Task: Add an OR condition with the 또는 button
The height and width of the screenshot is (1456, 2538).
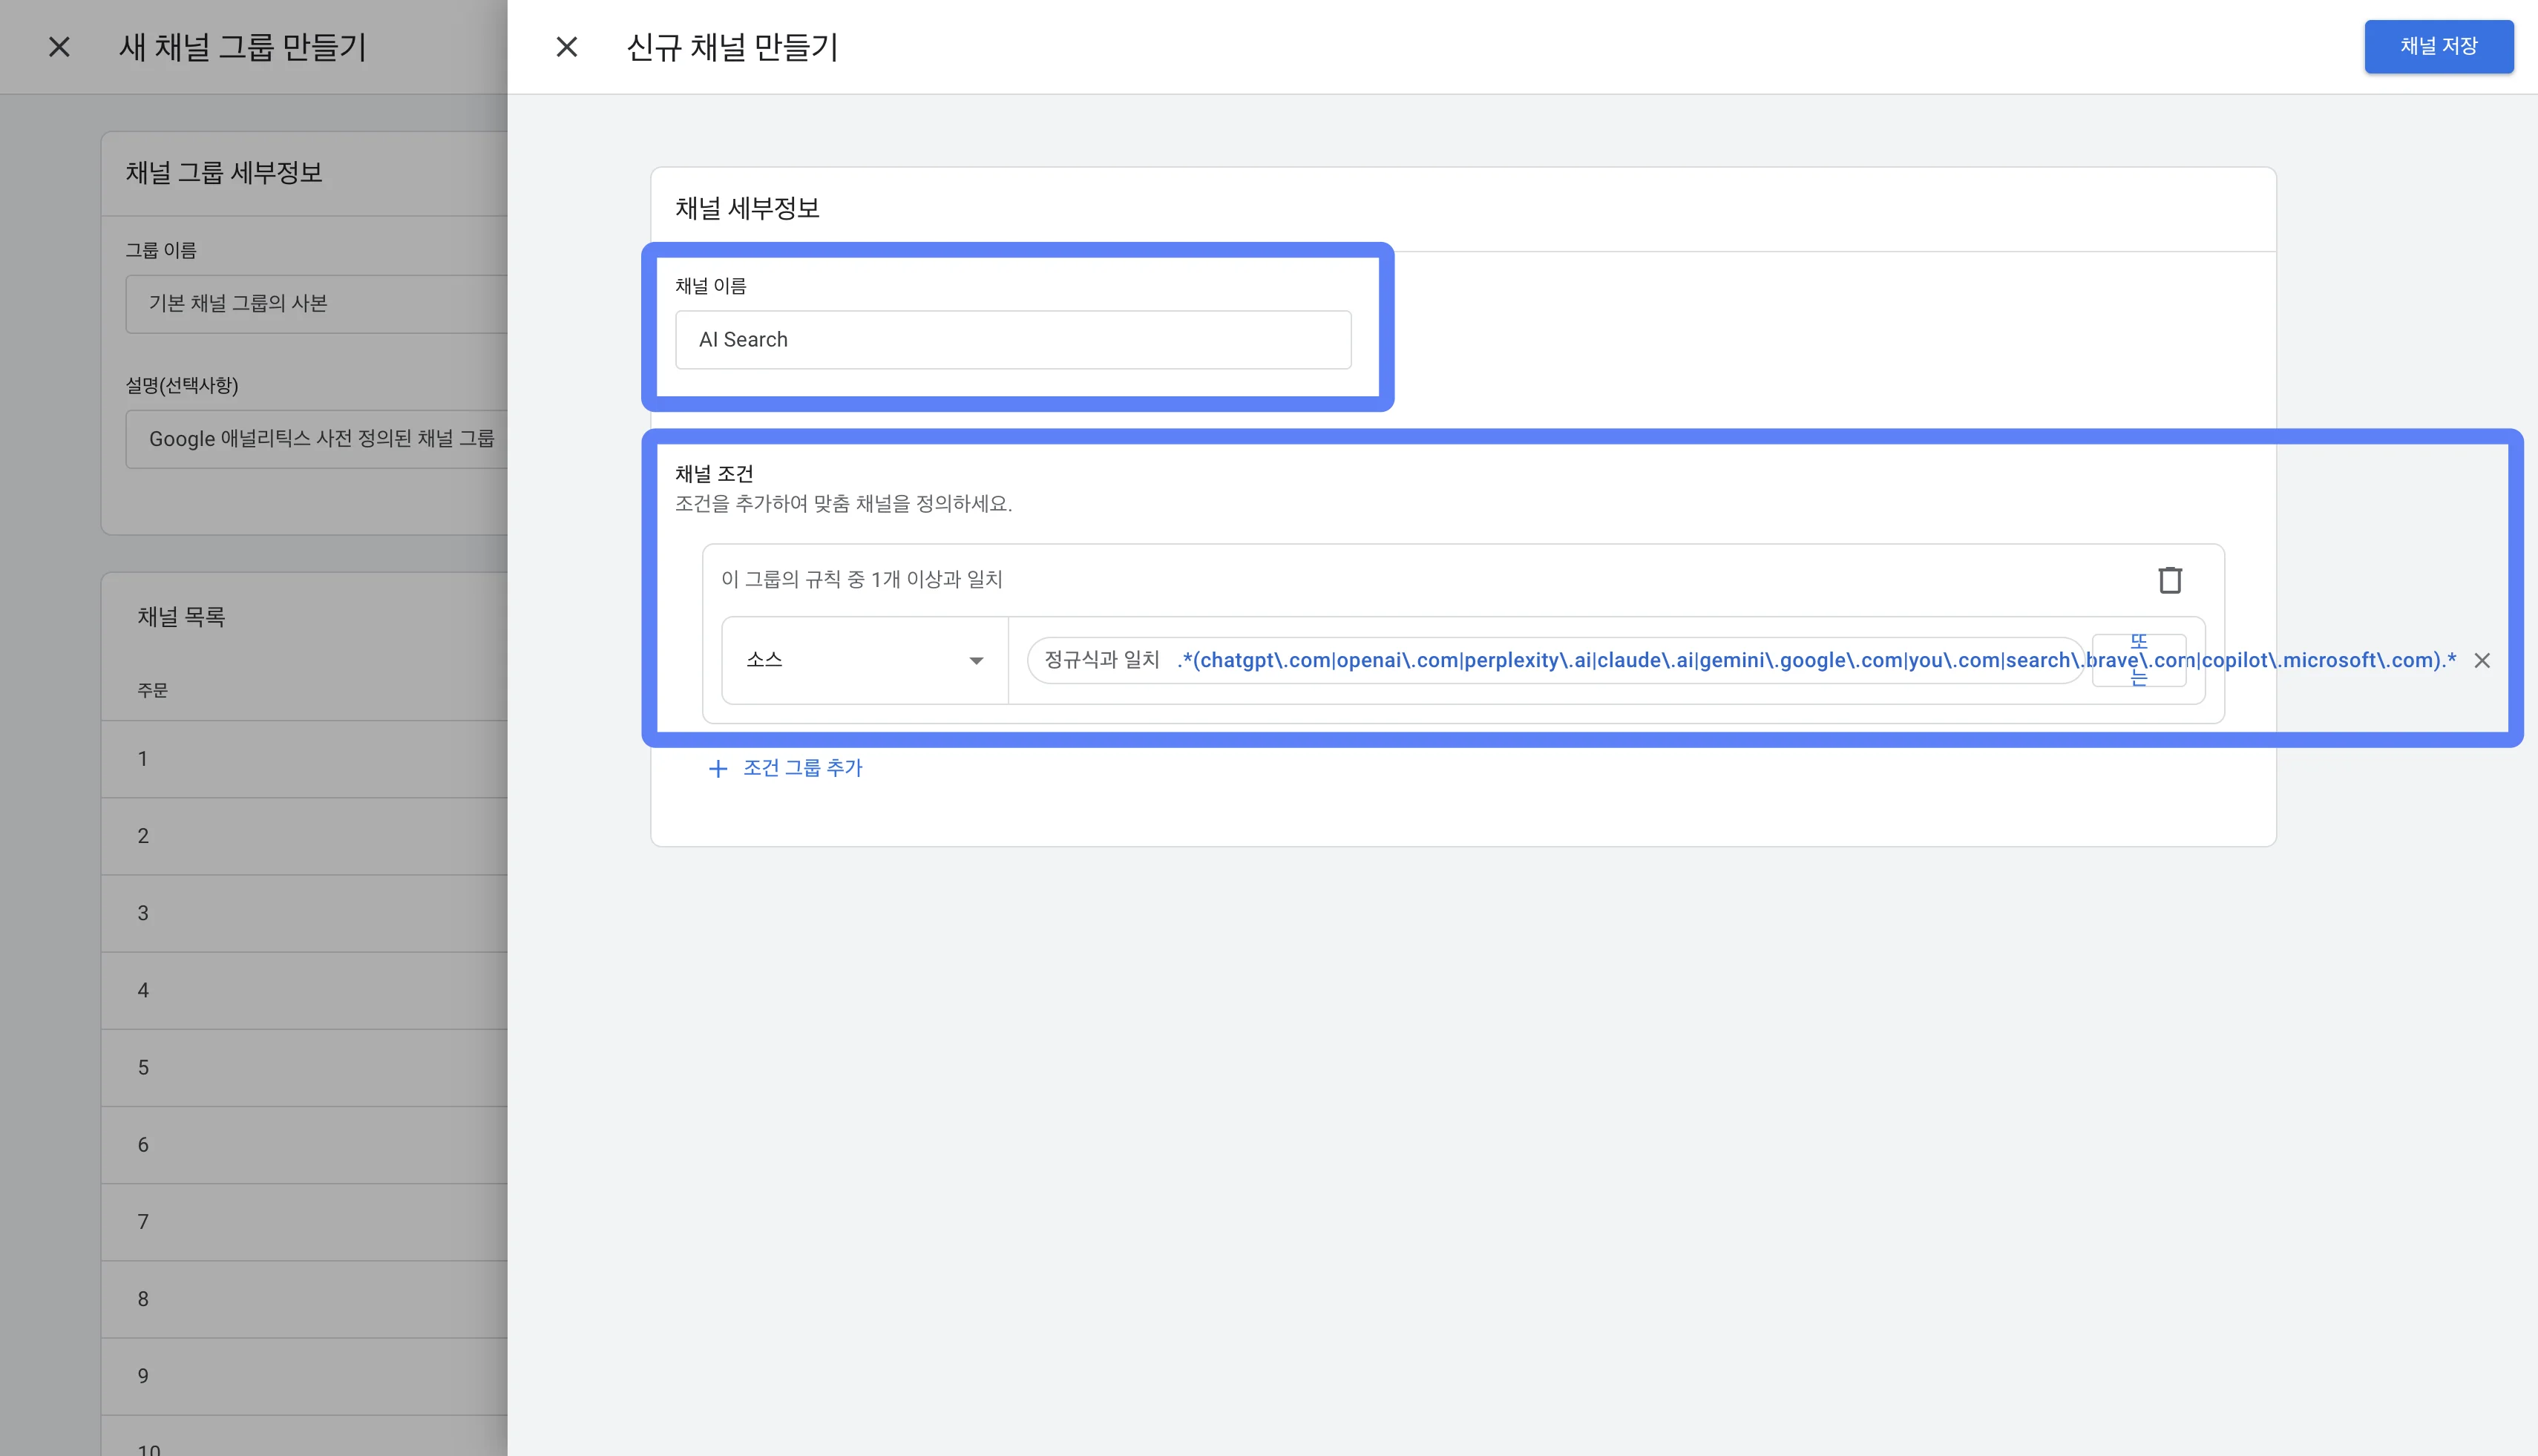Action: point(2139,660)
